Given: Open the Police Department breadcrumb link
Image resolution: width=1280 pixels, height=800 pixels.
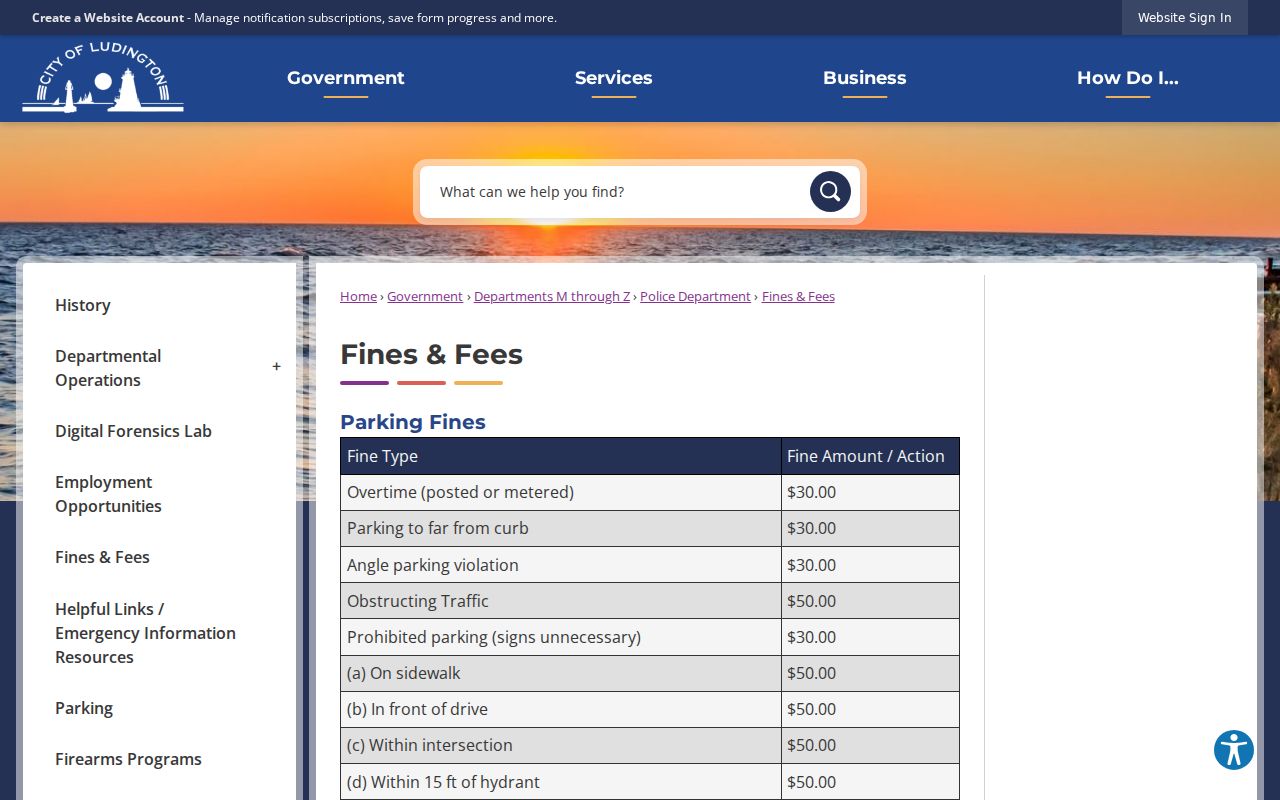Looking at the screenshot, I should click(x=695, y=296).
